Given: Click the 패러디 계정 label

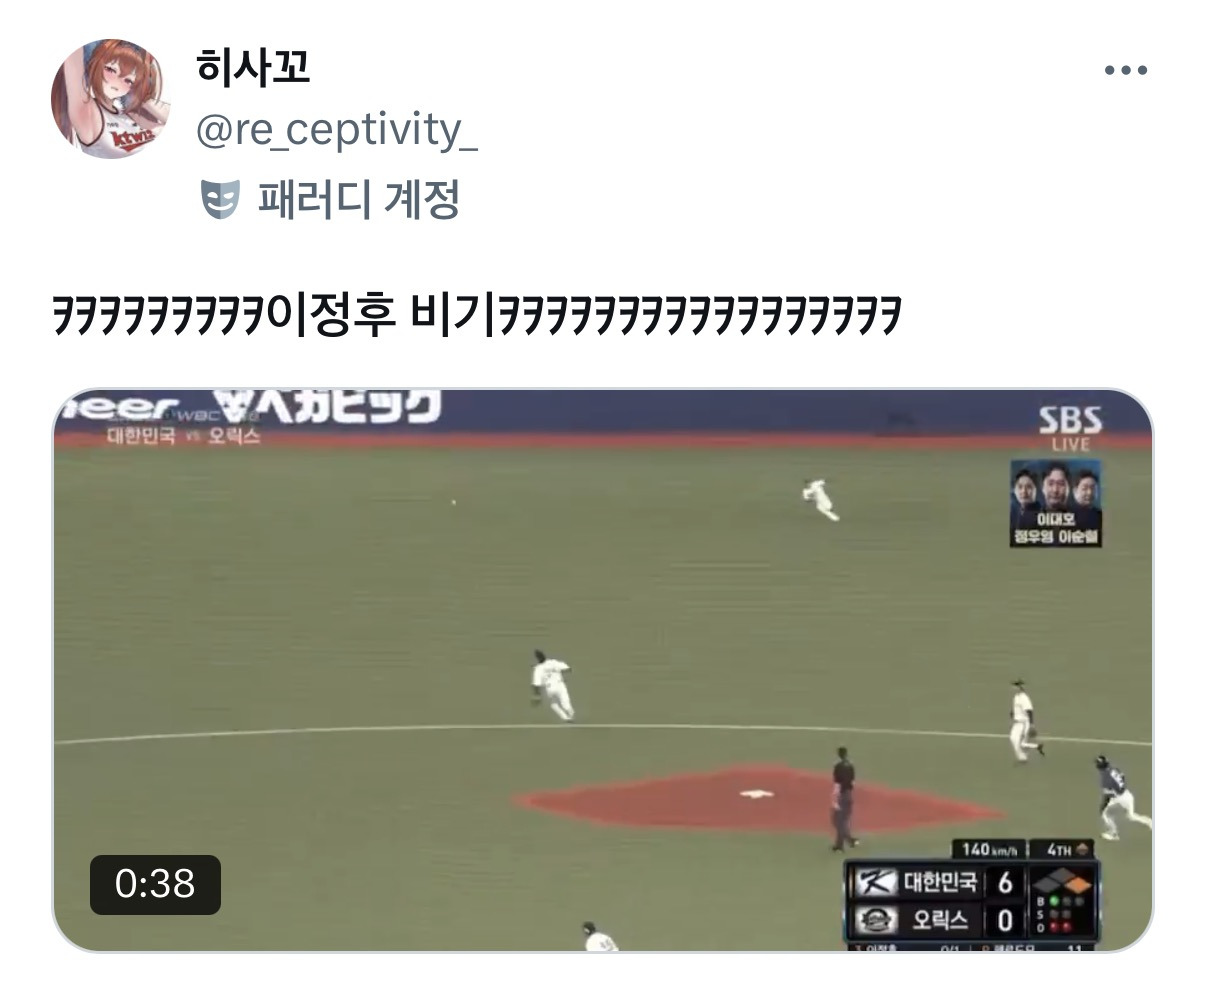Looking at the screenshot, I should [x=358, y=199].
